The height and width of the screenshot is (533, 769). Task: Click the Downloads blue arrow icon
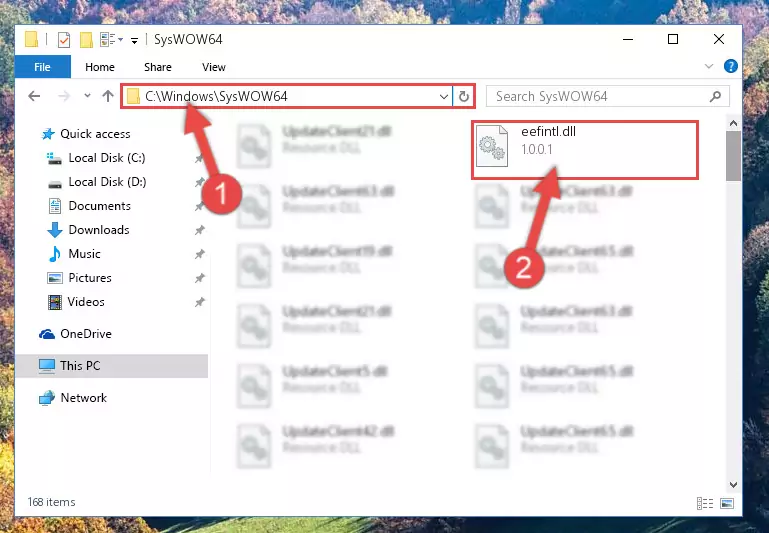coord(54,230)
